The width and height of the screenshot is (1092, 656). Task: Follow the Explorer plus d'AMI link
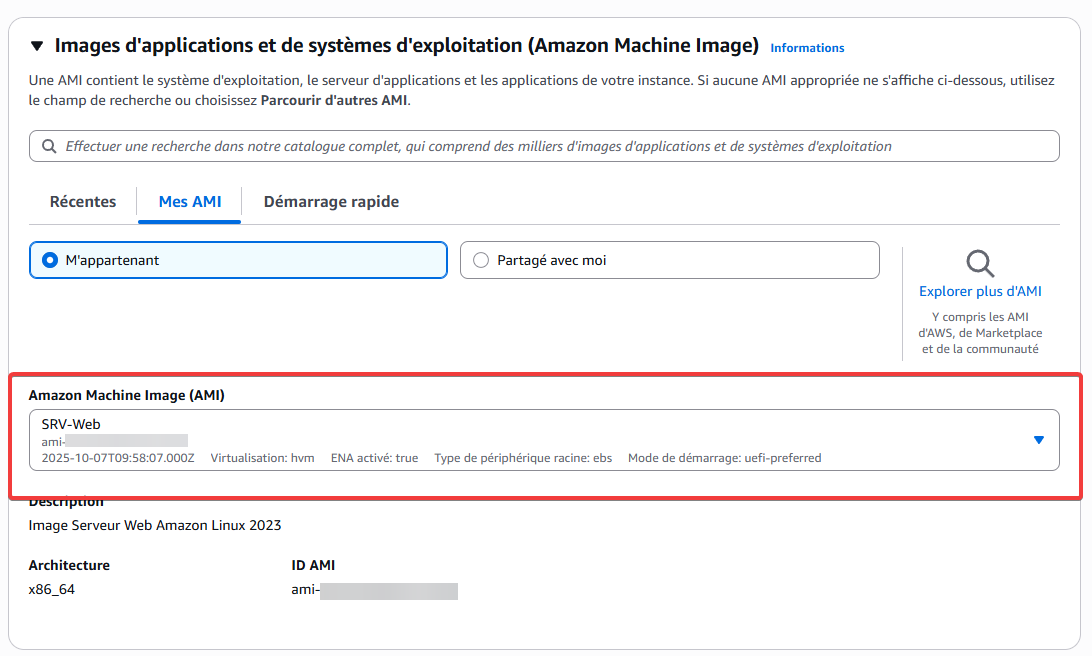(980, 291)
